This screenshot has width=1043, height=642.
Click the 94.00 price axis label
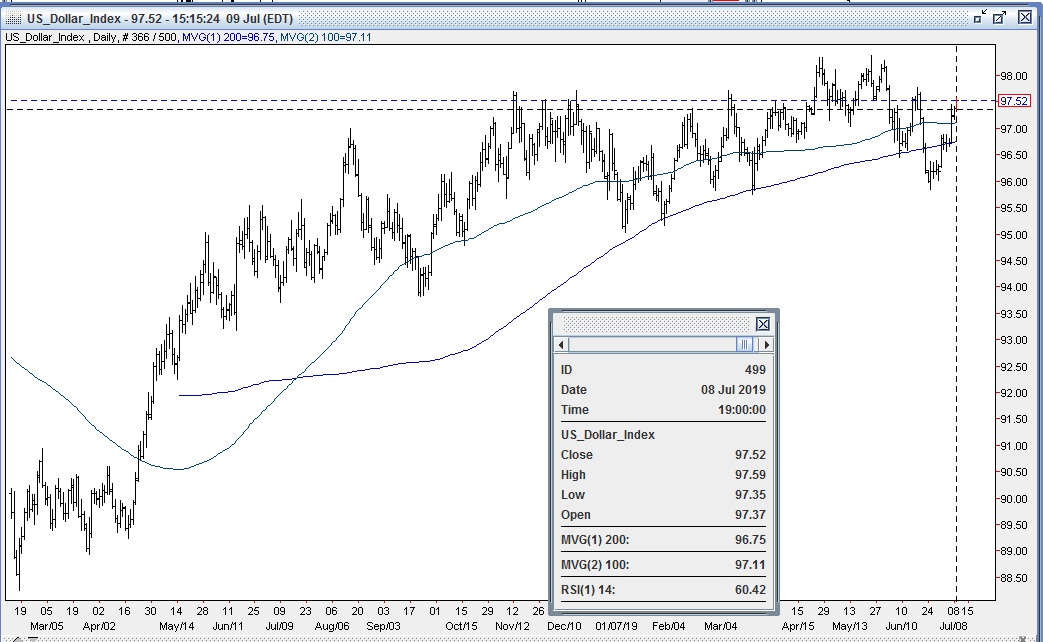[1014, 287]
